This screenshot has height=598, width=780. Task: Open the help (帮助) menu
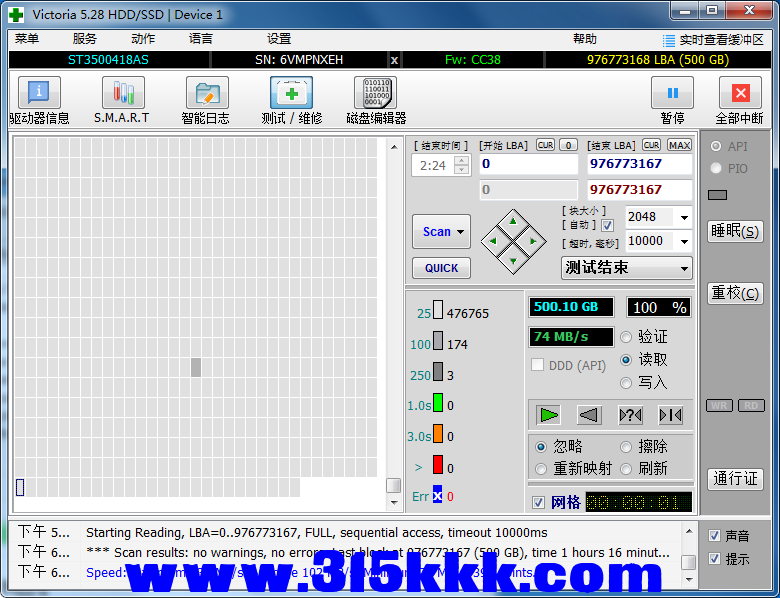point(585,39)
